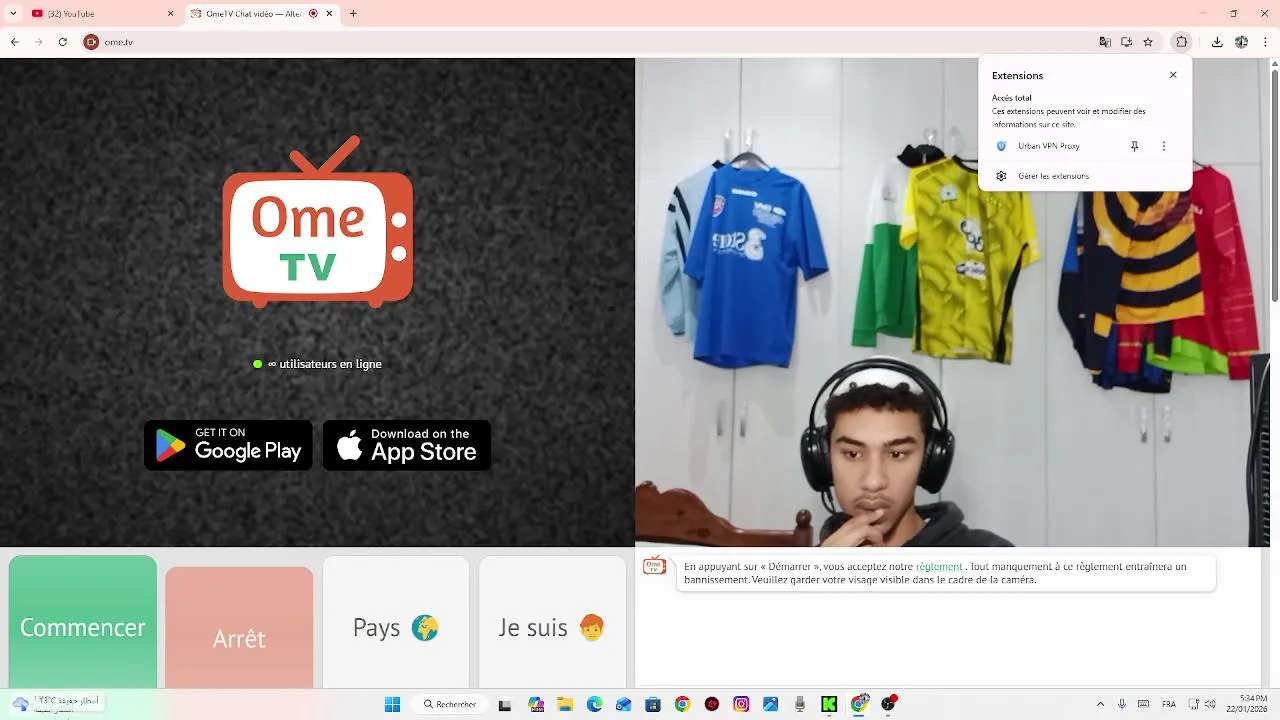Open more options for Urban VPN Proxy
Viewport: 1280px width, 720px height.
tap(1163, 146)
